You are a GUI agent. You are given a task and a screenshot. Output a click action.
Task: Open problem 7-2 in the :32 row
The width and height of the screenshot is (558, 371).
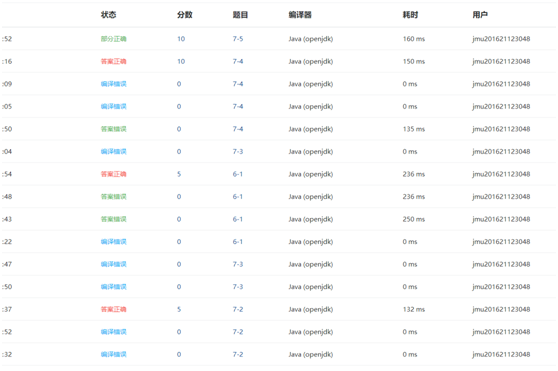(238, 354)
